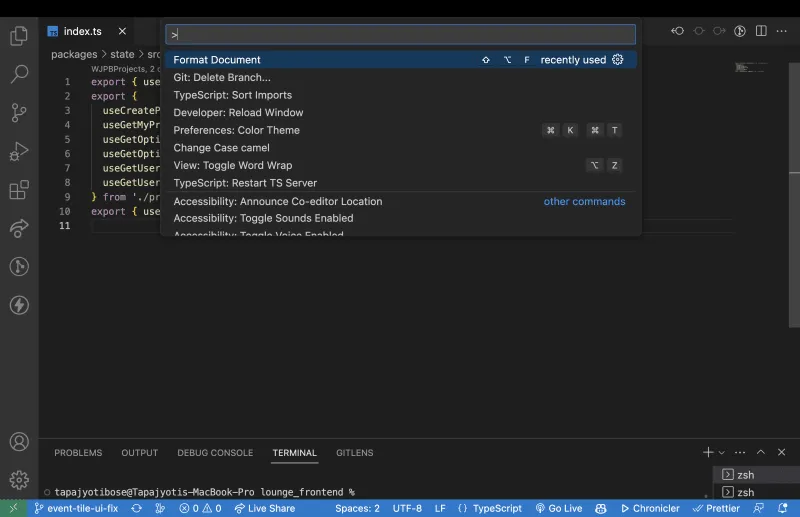800x517 pixels.
Task: Click Go Live server button
Action: 559,508
